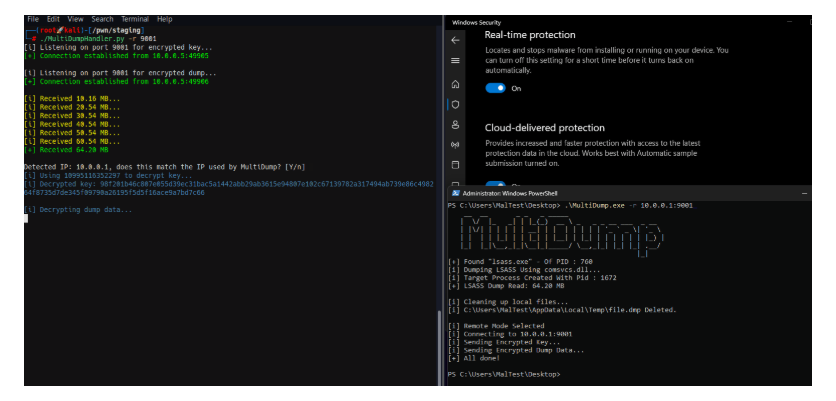Click the 'file.dmp Deleted' line in PowerShell
This screenshot has width=836, height=401.
pos(562,310)
